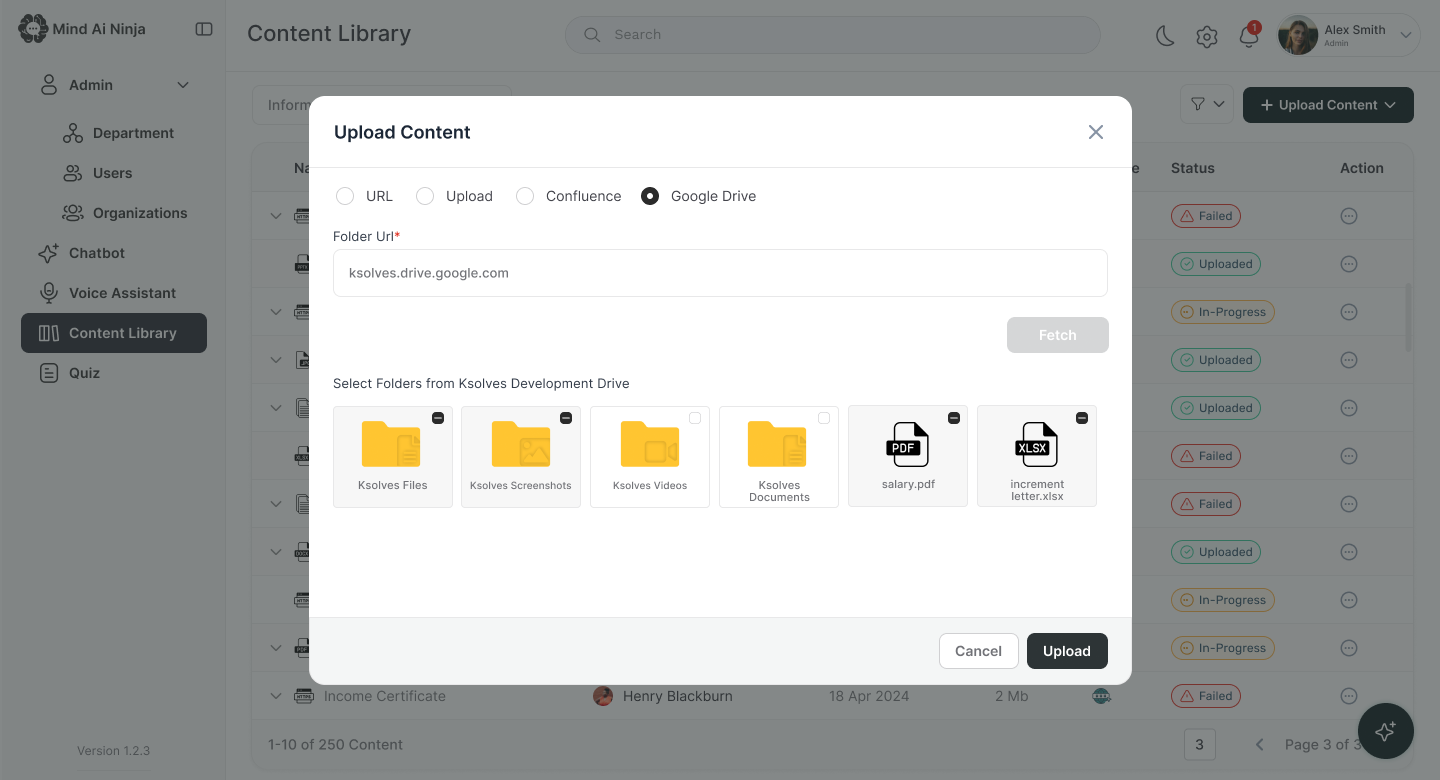
Task: Click the Upload button in dialog footer
Action: [1066, 651]
